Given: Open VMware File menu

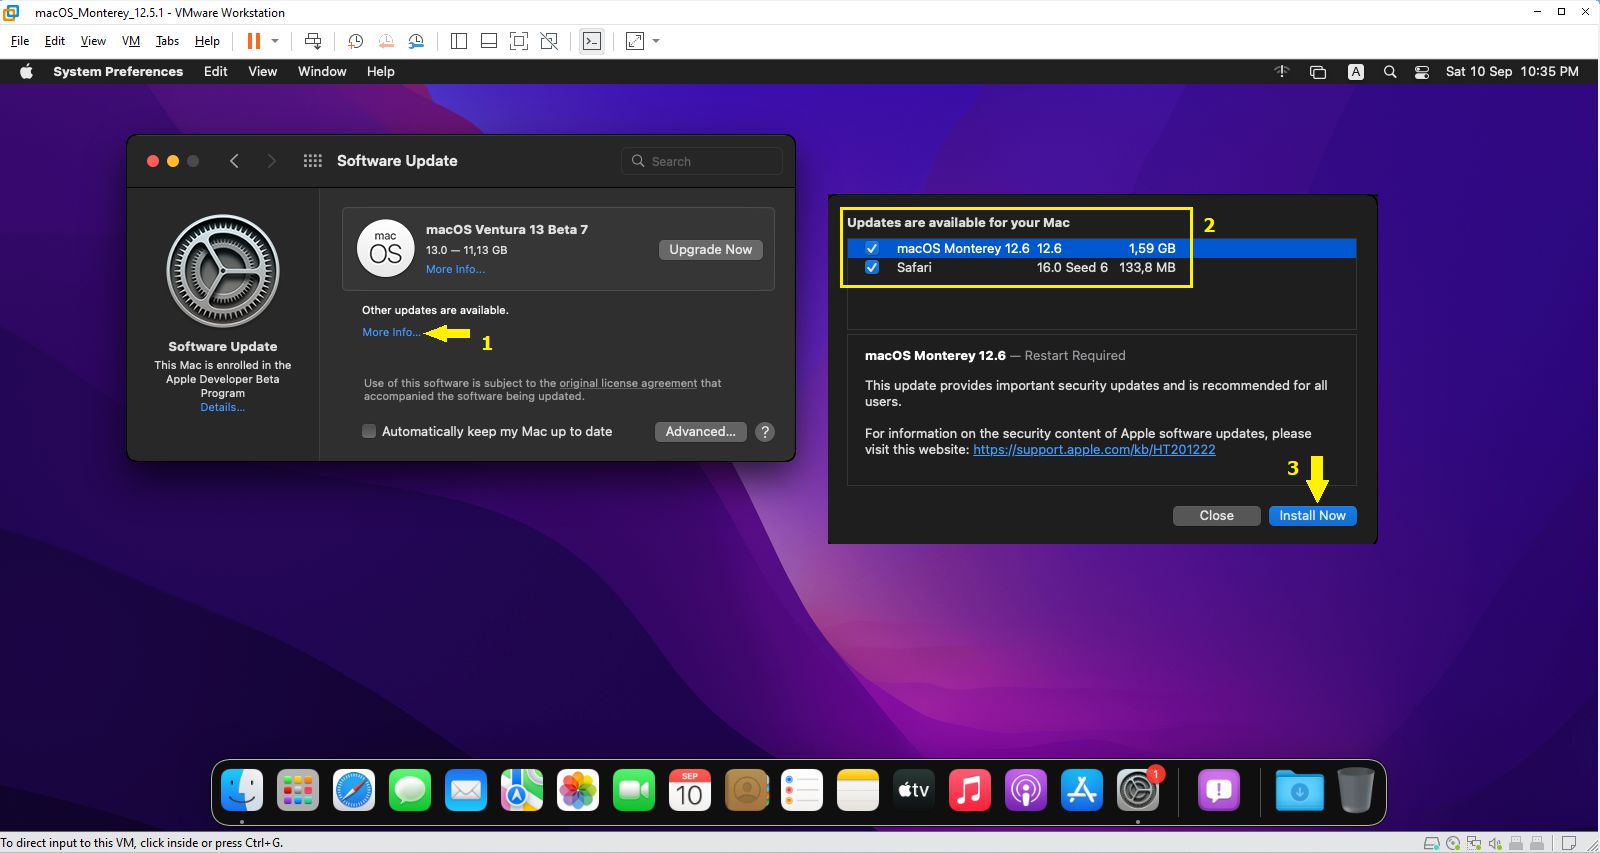Looking at the screenshot, I should (x=20, y=41).
